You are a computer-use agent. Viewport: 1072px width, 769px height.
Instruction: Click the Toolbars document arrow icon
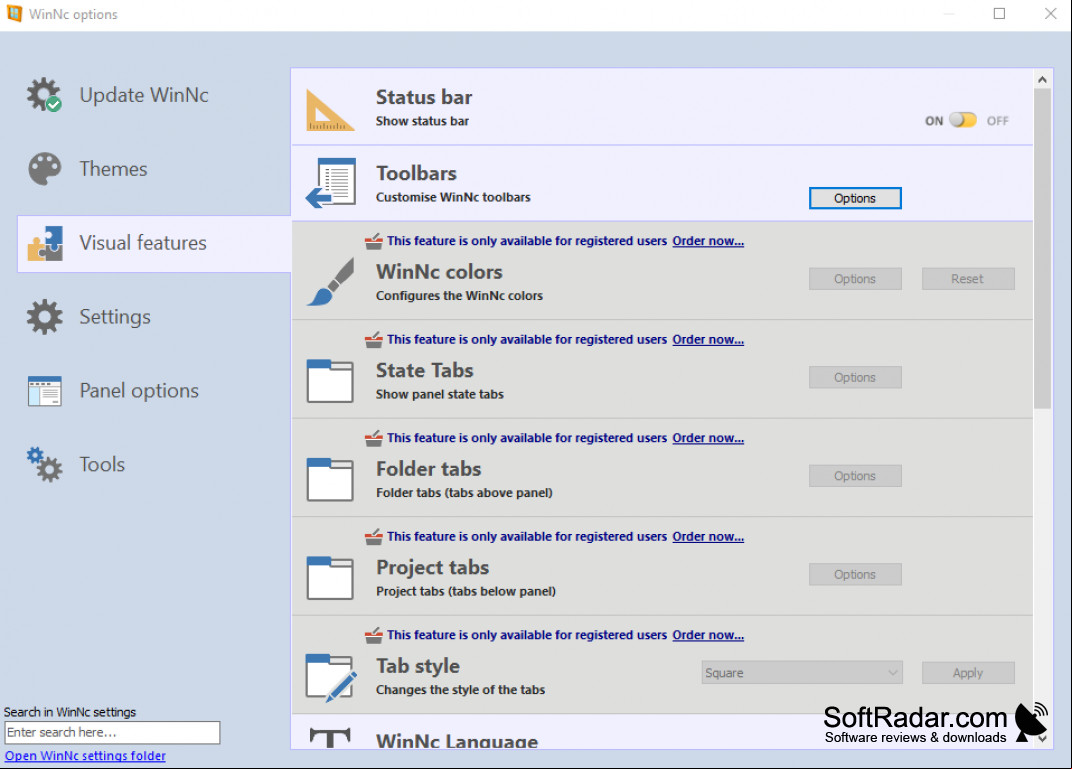pyautogui.click(x=330, y=183)
